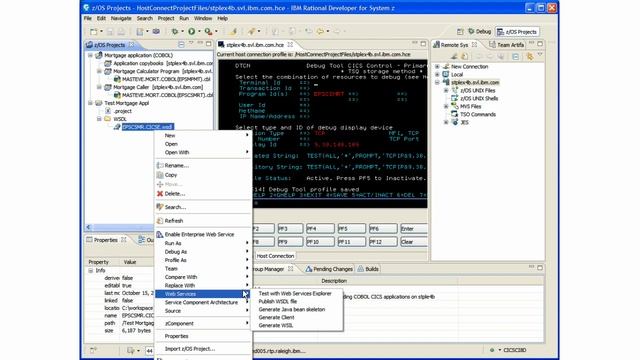Click the yellow navigation arrow toolbar icon
640x360 pixels.
tap(320, 31)
